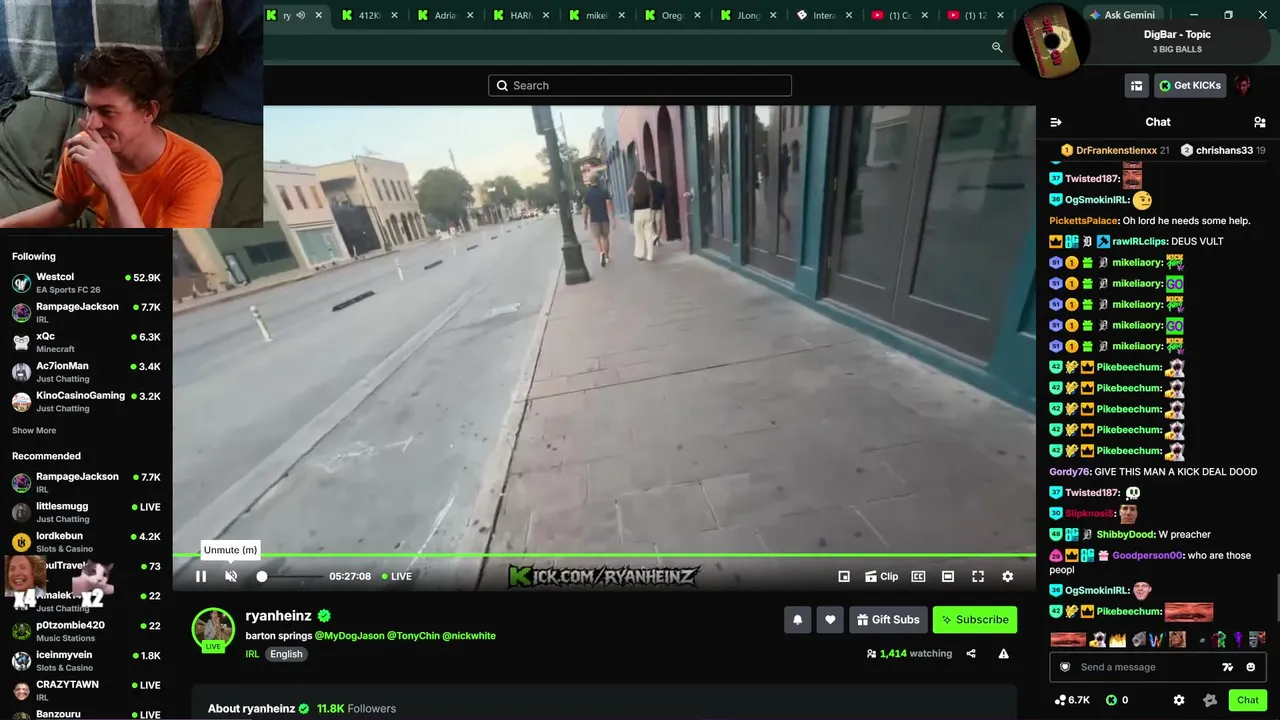Toggle closed captions (CC) on the player
Viewport: 1280px width, 720px height.
point(918,576)
